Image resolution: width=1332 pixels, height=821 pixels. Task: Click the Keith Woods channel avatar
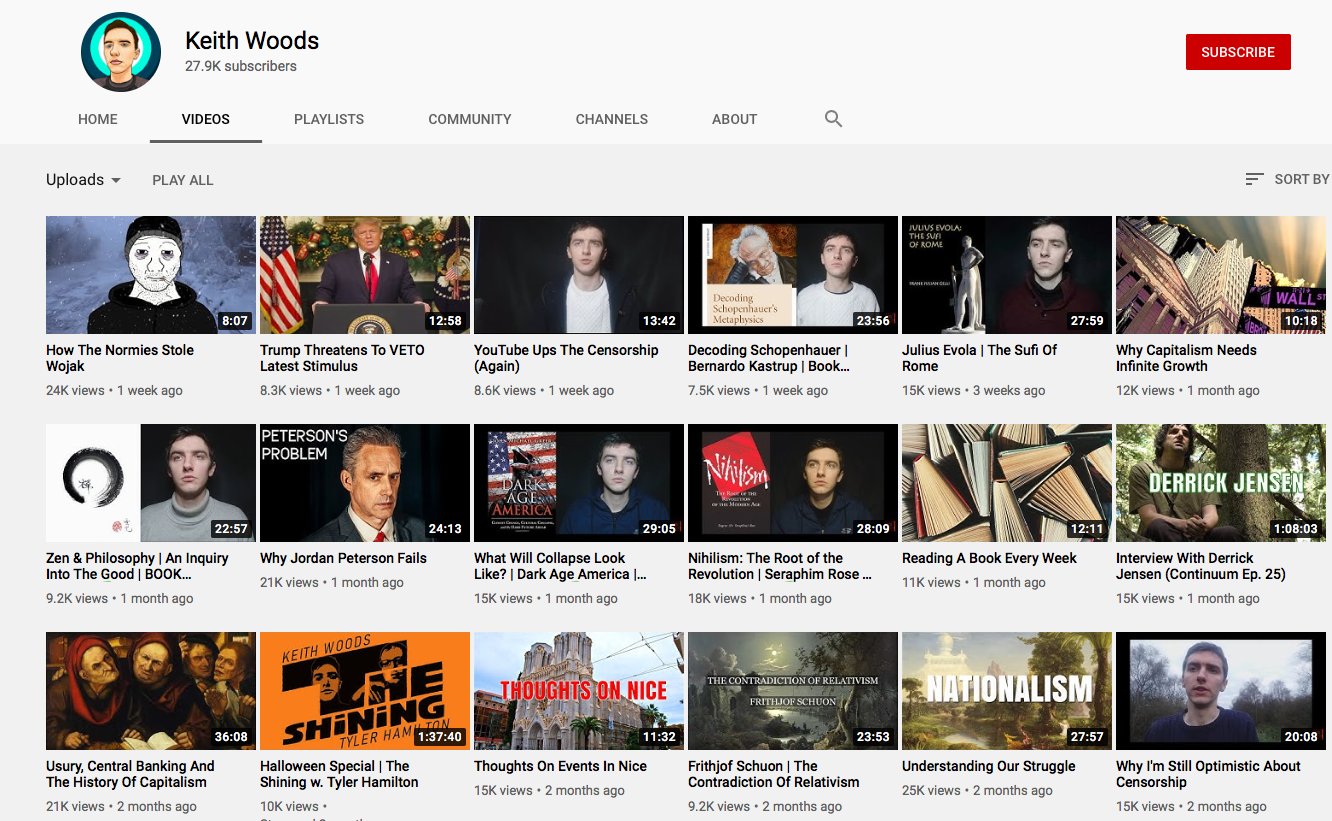tap(121, 52)
